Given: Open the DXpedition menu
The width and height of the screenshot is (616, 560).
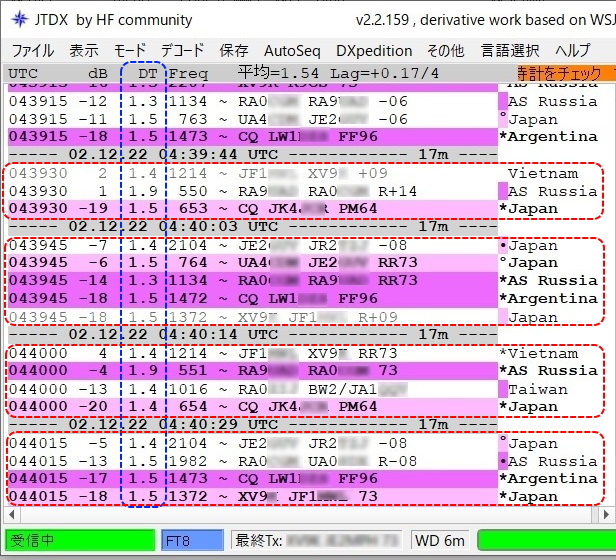Looking at the screenshot, I should [x=374, y=51].
